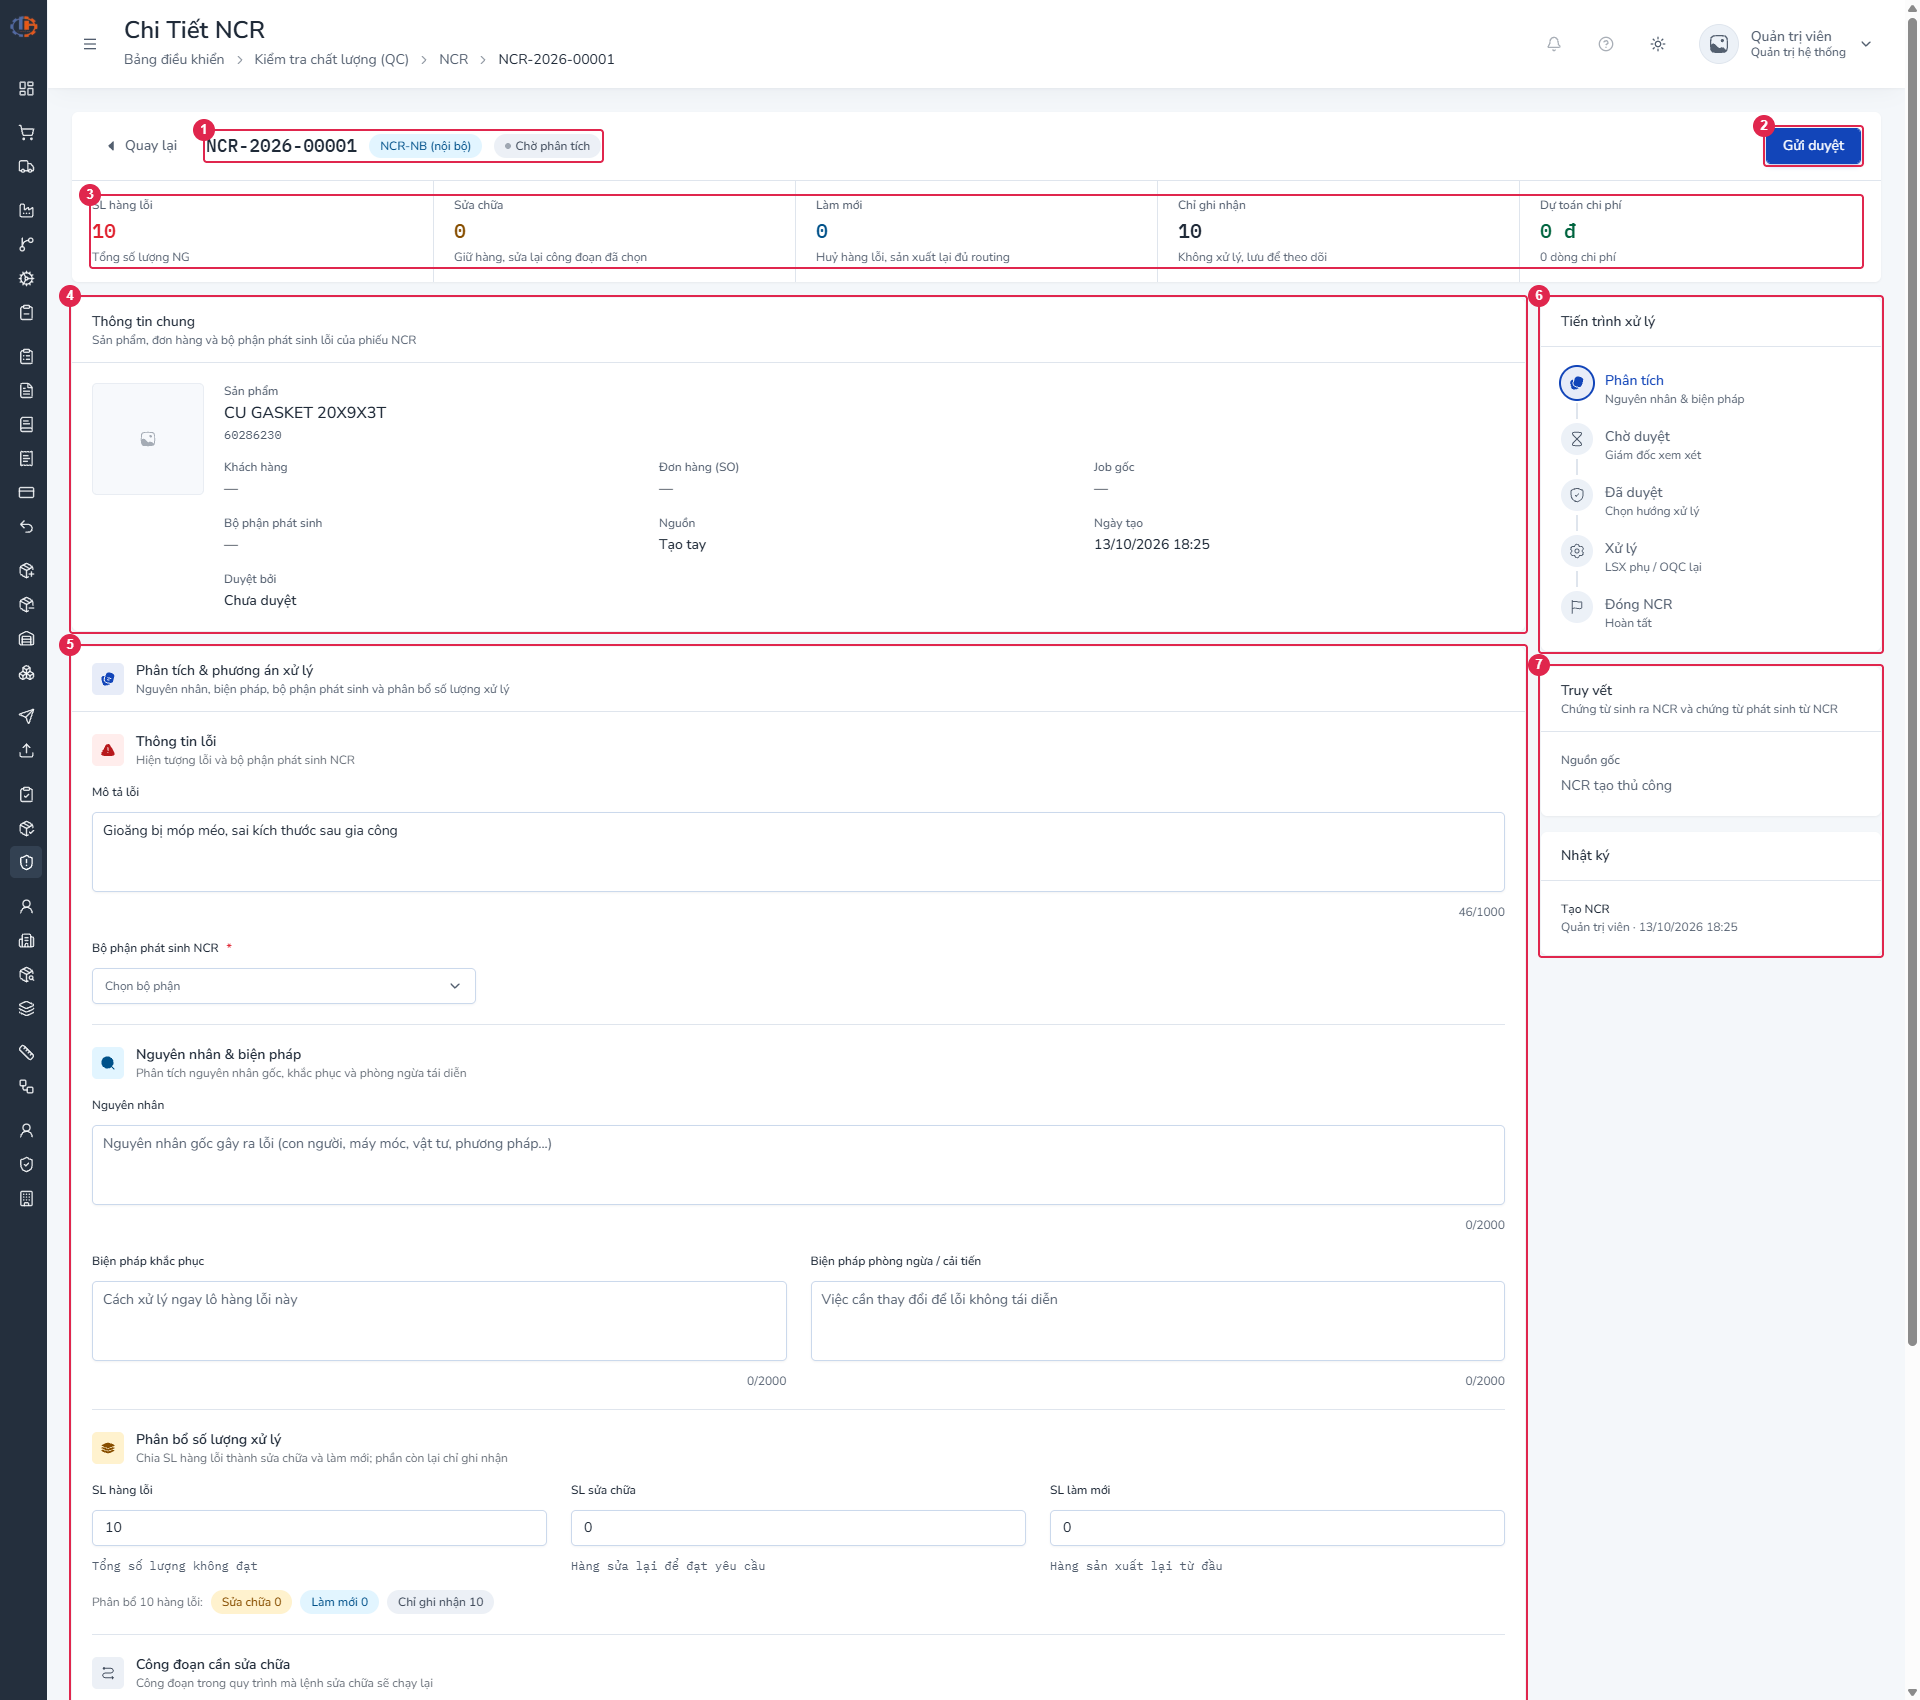Open the upload tray sidebar icon
This screenshot has width=1920, height=1700.
27,750
